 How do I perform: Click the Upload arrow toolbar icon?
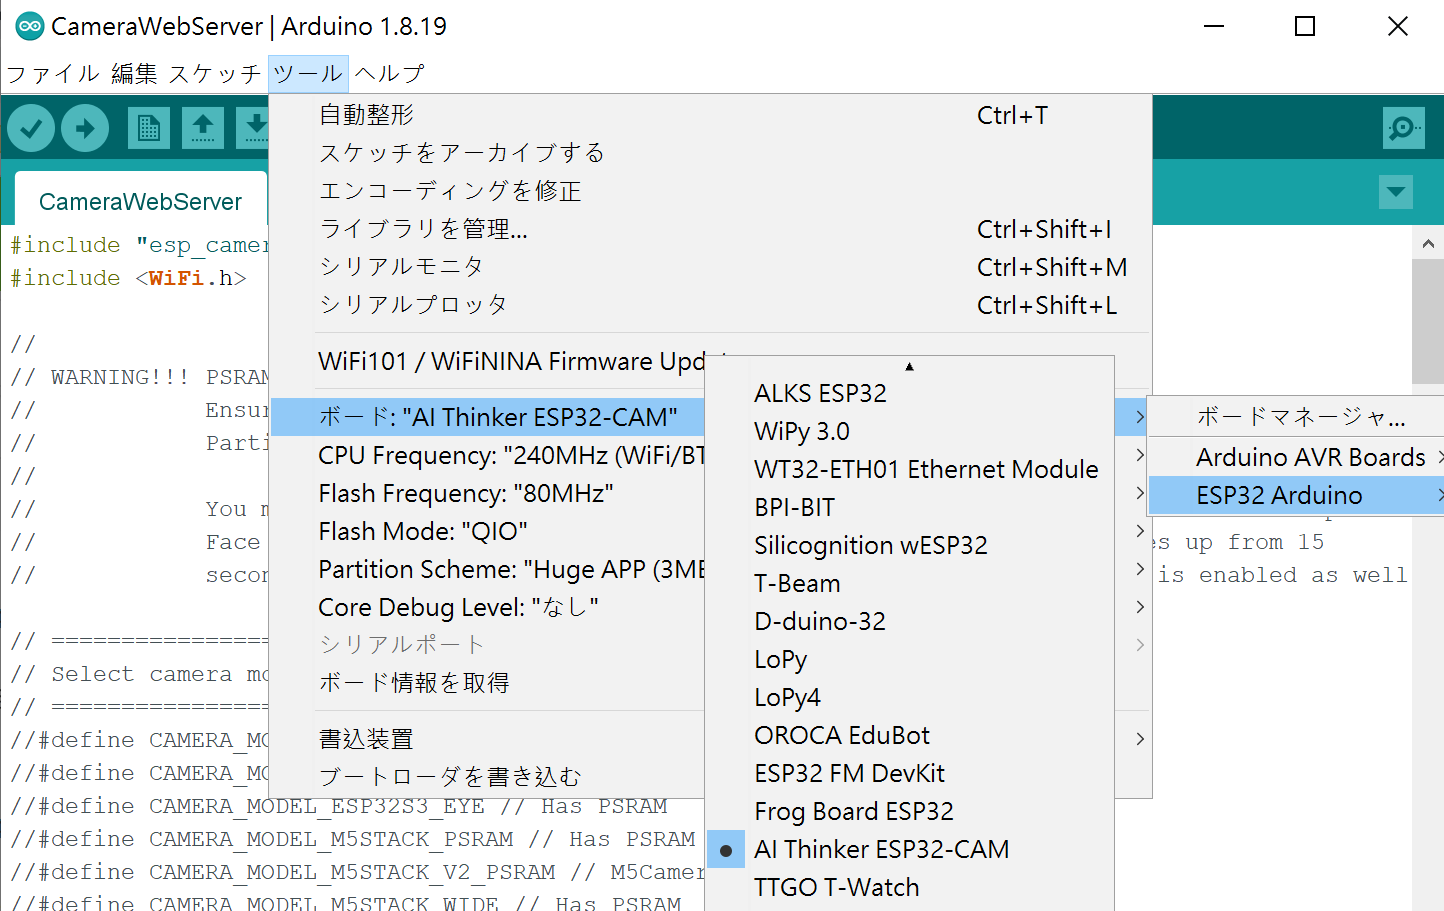click(x=85, y=128)
